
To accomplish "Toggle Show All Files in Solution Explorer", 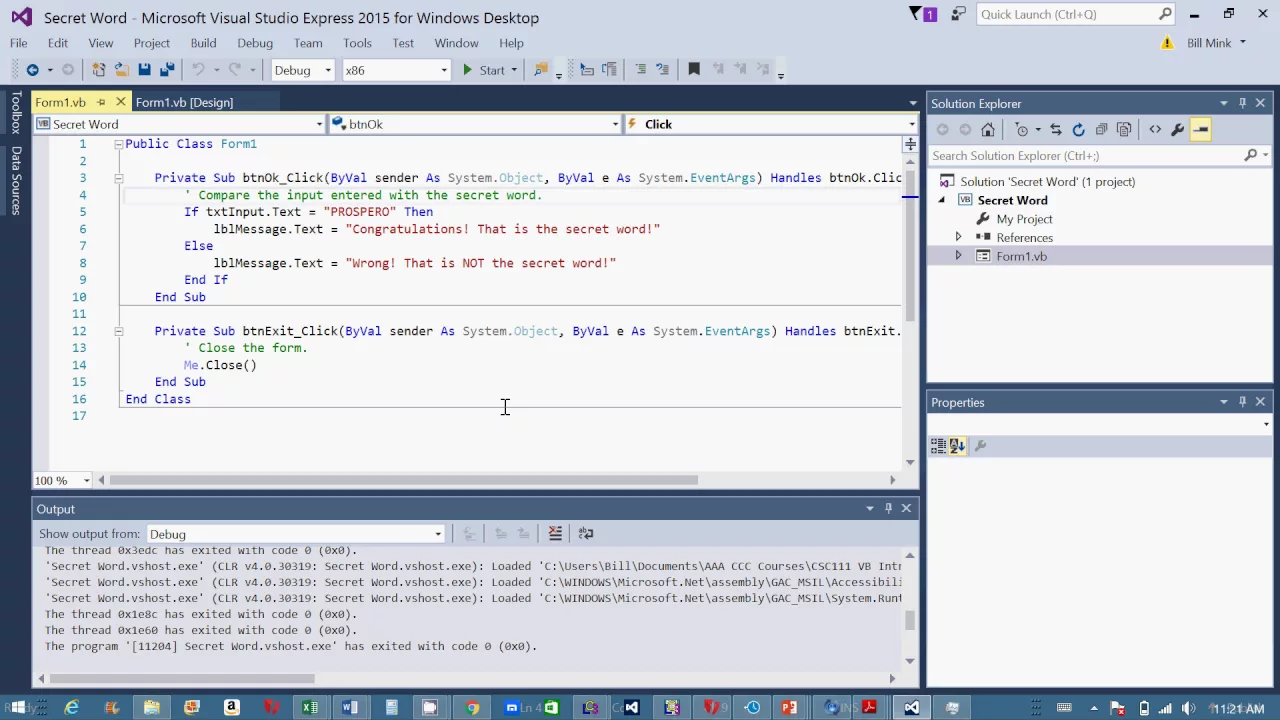I will 1124,130.
